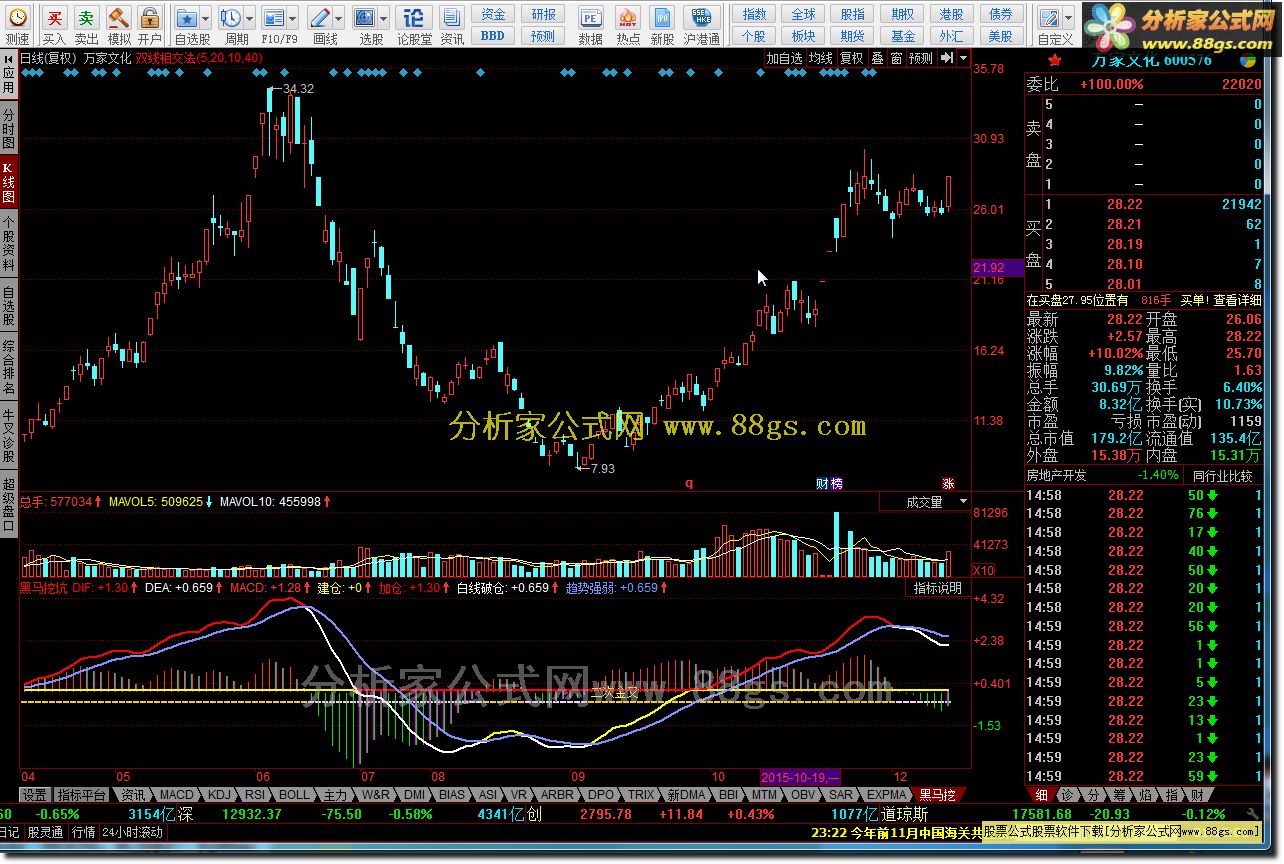Open the dropdown arrow right of 预测

963,59
